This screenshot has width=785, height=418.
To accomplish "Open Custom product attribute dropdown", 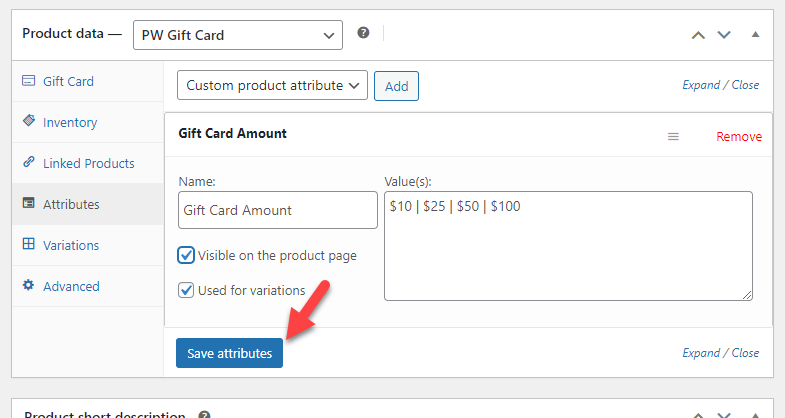I will pos(272,85).
